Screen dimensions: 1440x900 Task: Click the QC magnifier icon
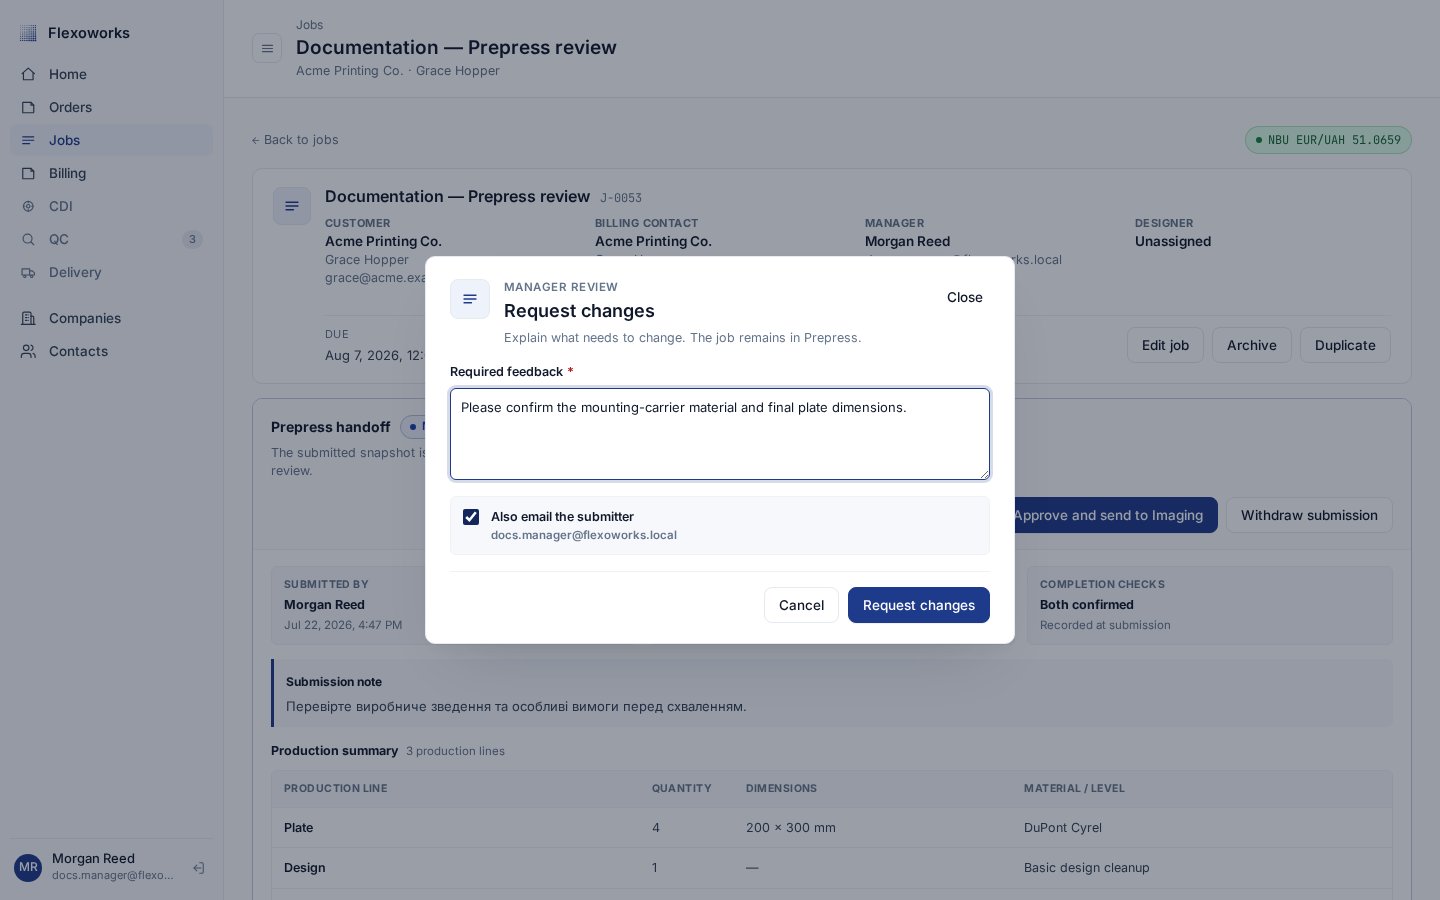pyautogui.click(x=28, y=239)
